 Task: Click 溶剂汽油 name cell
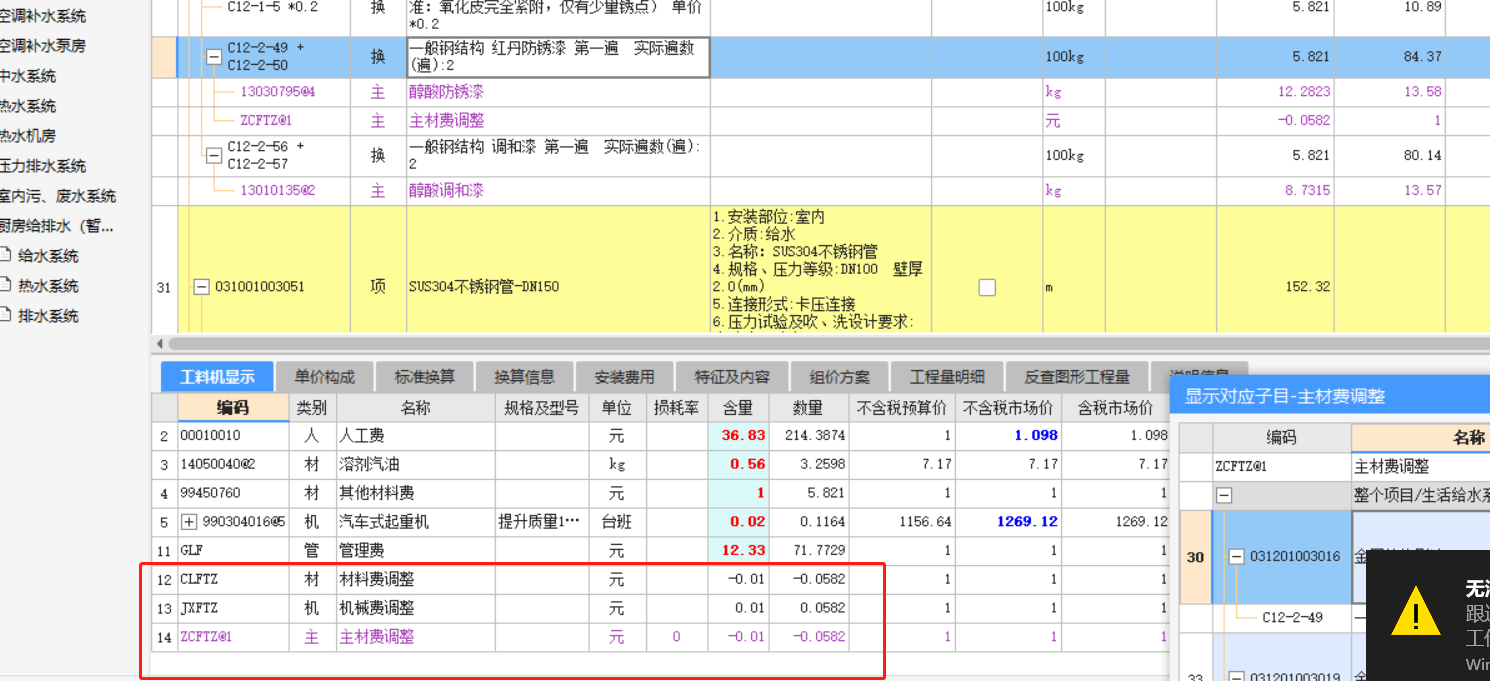point(416,464)
